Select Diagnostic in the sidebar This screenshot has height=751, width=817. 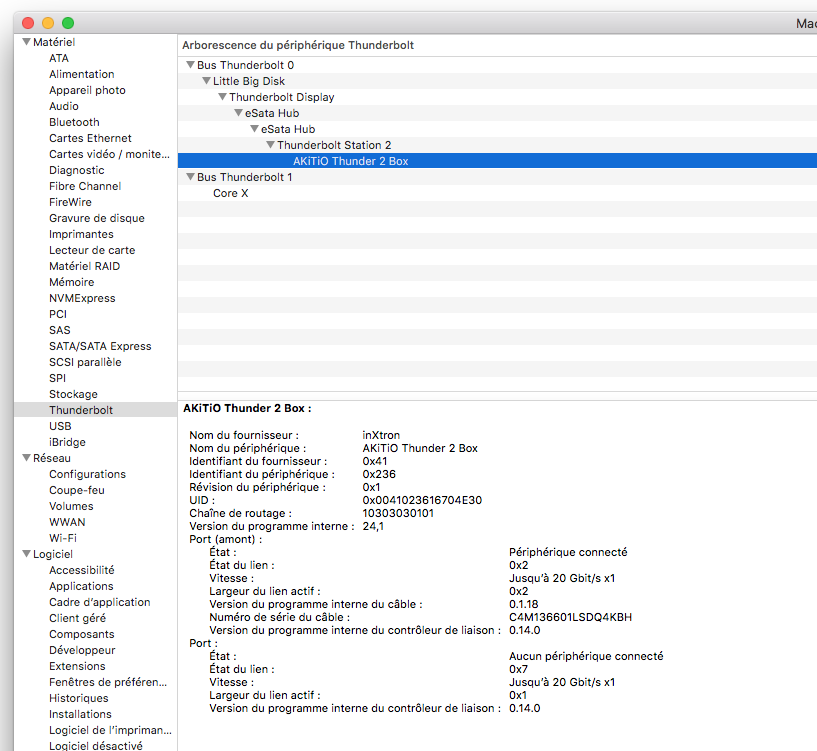click(x=77, y=170)
